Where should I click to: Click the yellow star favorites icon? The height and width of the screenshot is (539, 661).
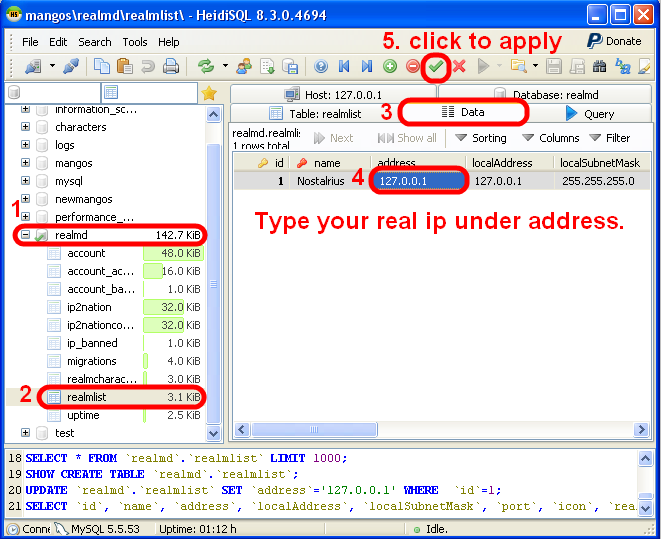208,93
